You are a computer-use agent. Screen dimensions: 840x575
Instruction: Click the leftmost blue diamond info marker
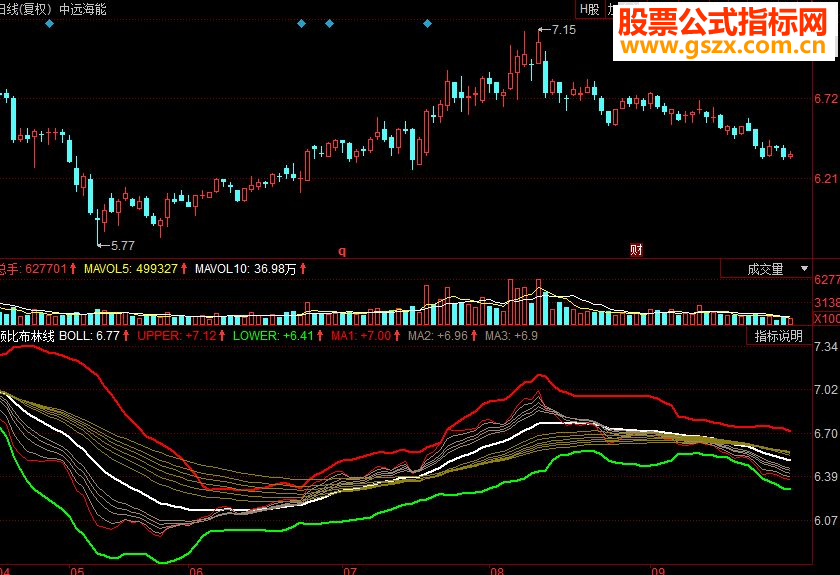point(49,24)
